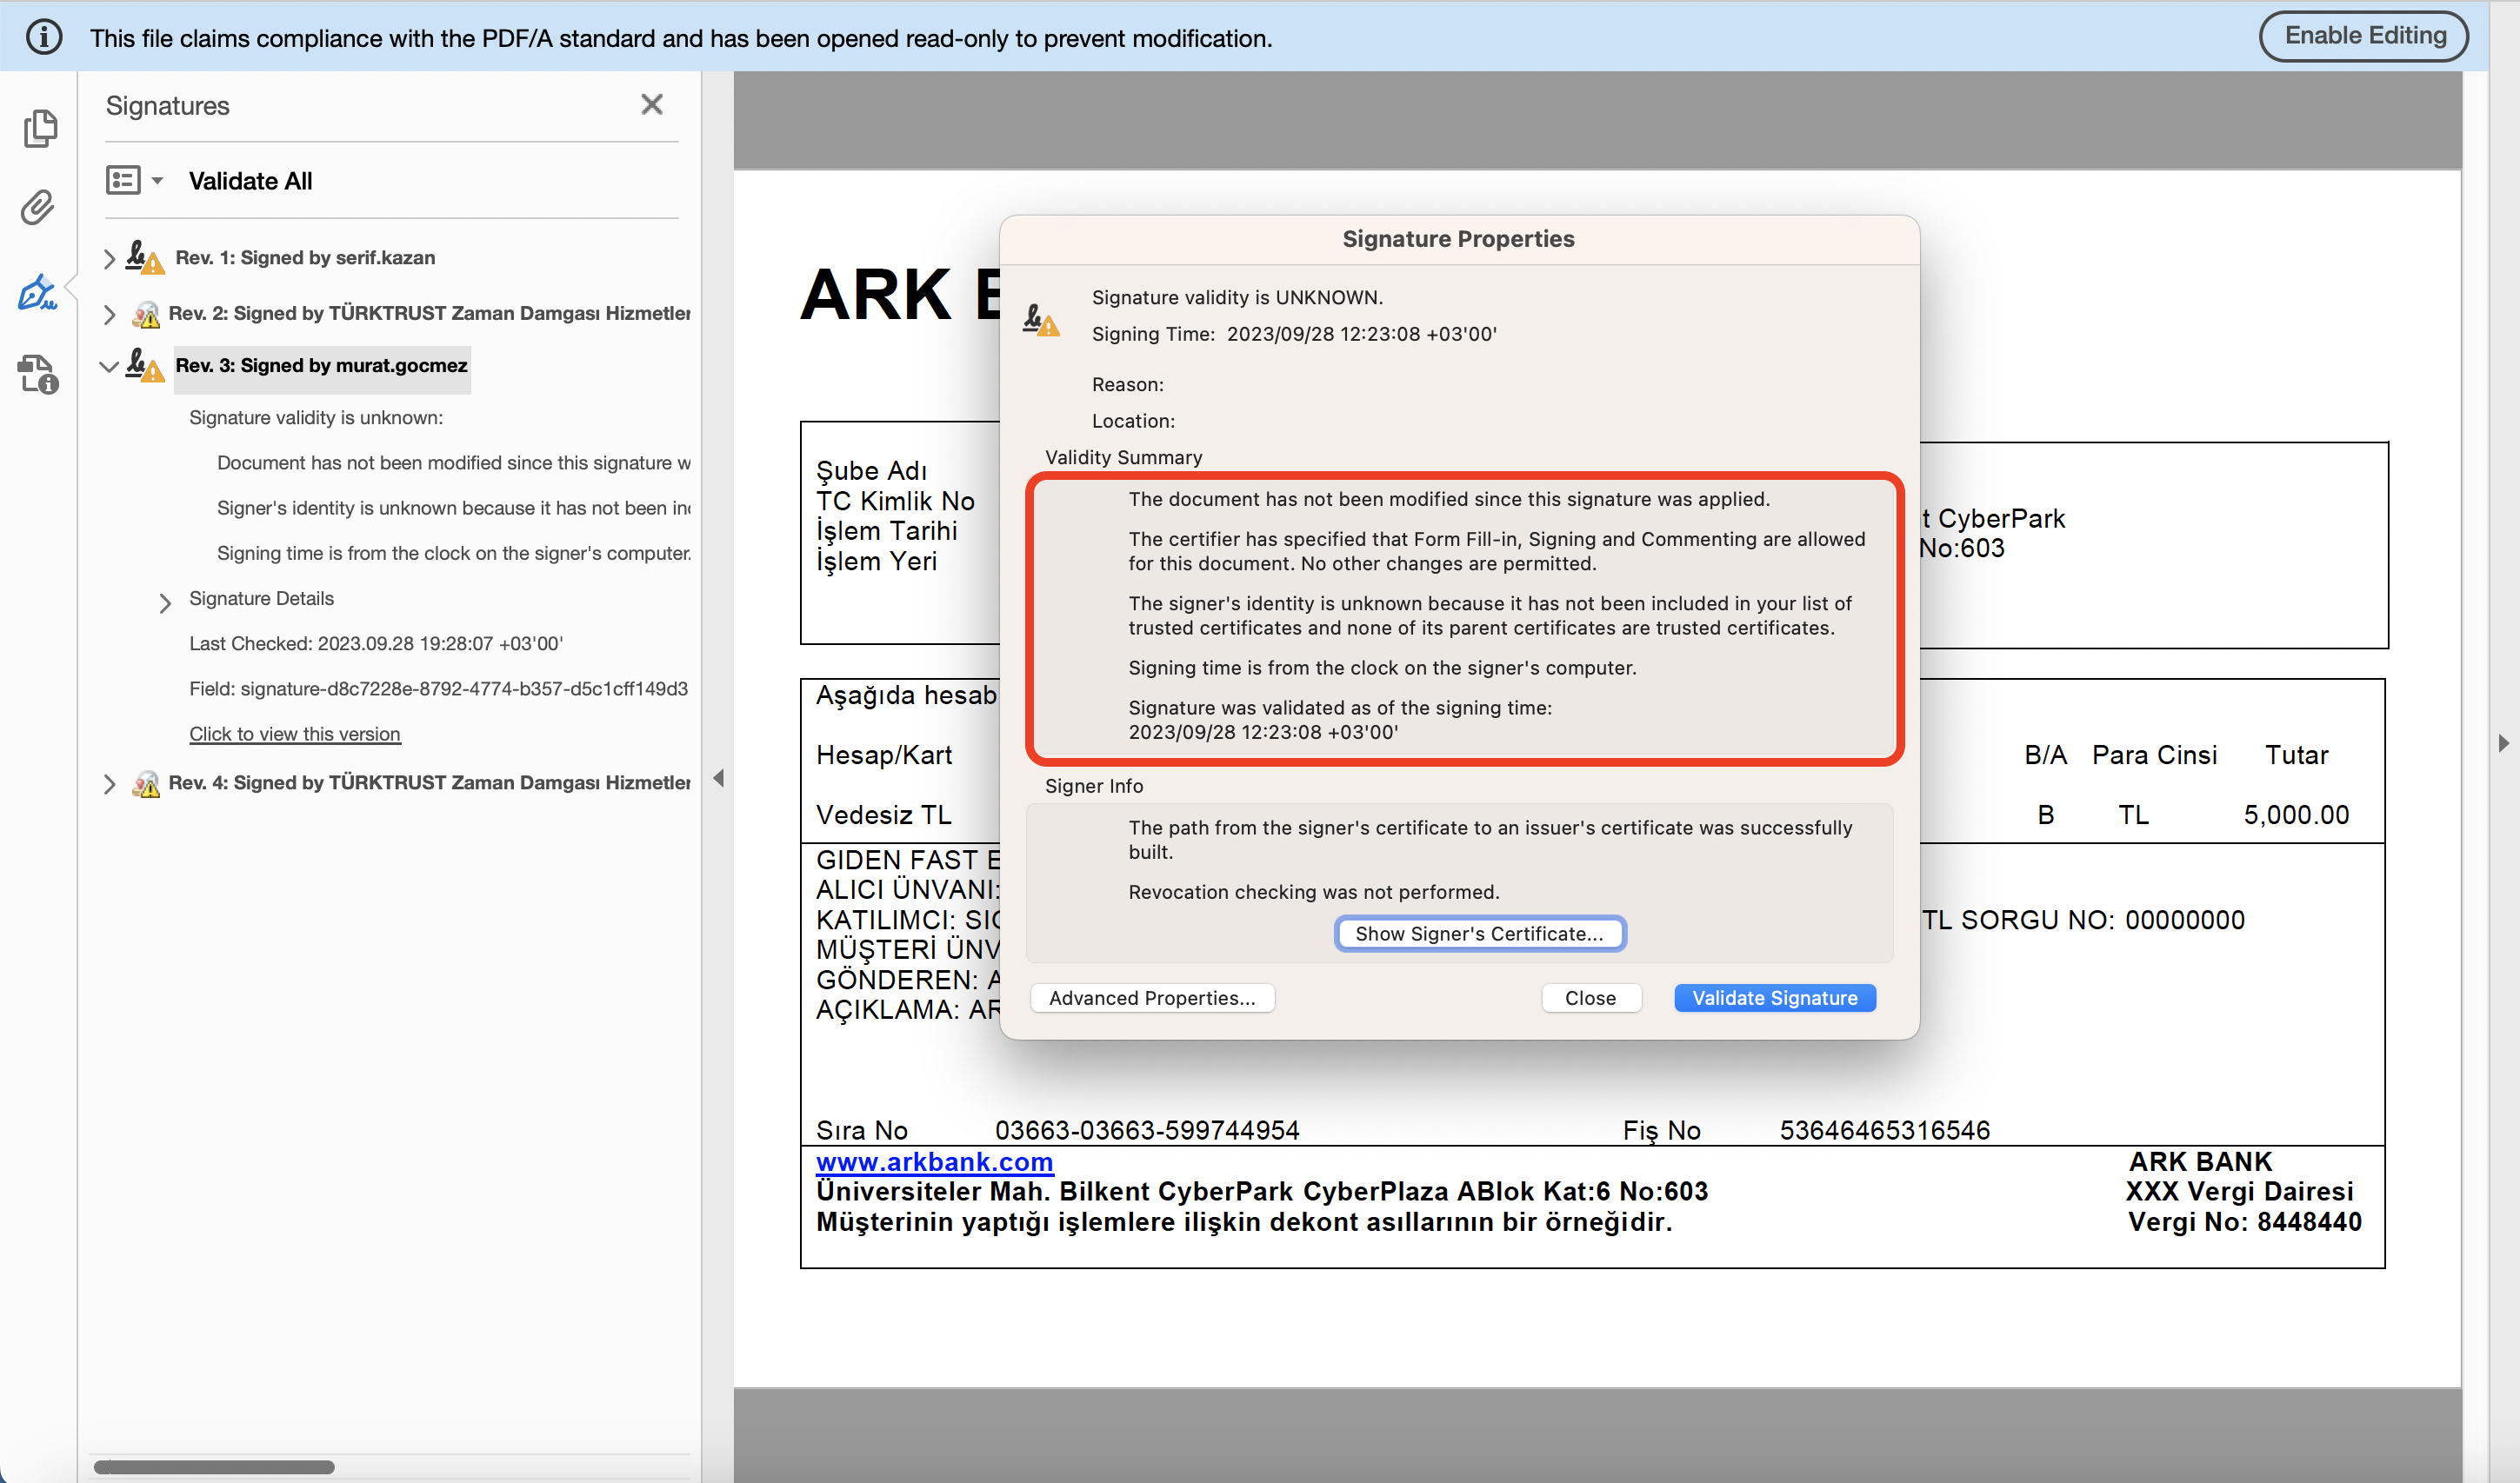Select Rev. 4 TÜRKTRUST Zaman Damgası row
The image size is (2520, 1483).
(430, 783)
